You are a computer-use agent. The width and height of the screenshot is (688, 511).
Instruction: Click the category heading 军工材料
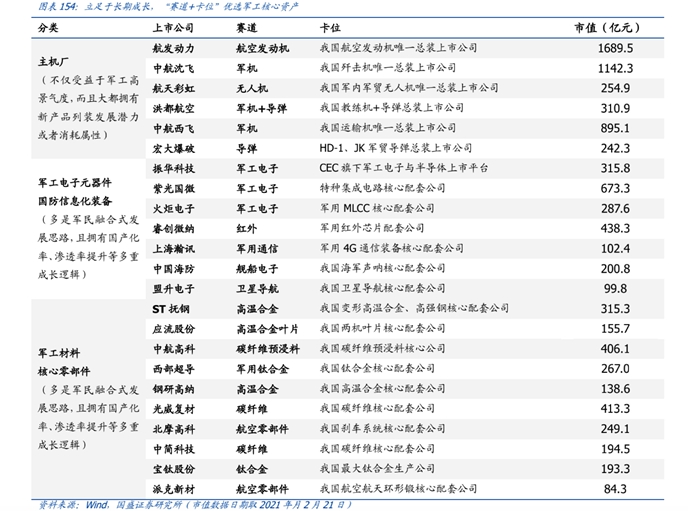59,353
